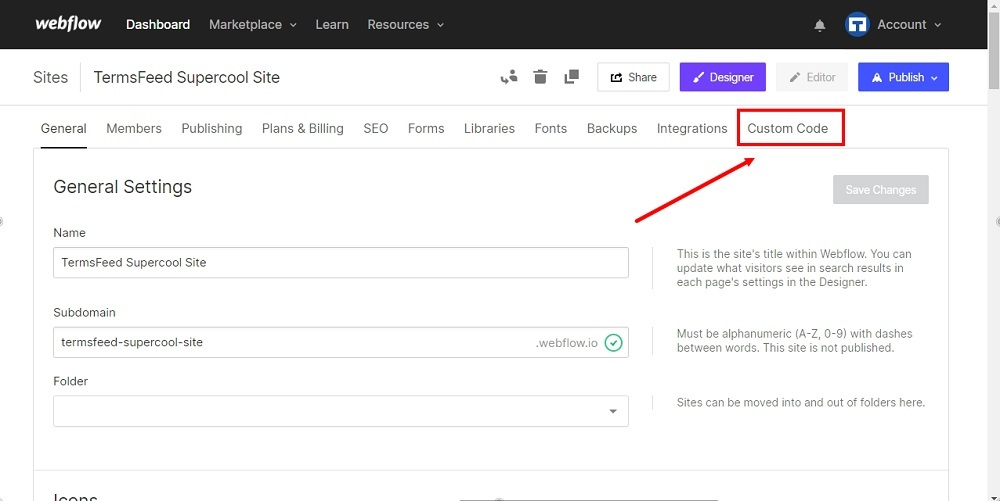Open the Integrations tab
Viewport: 1000px width, 501px height.
(x=692, y=128)
